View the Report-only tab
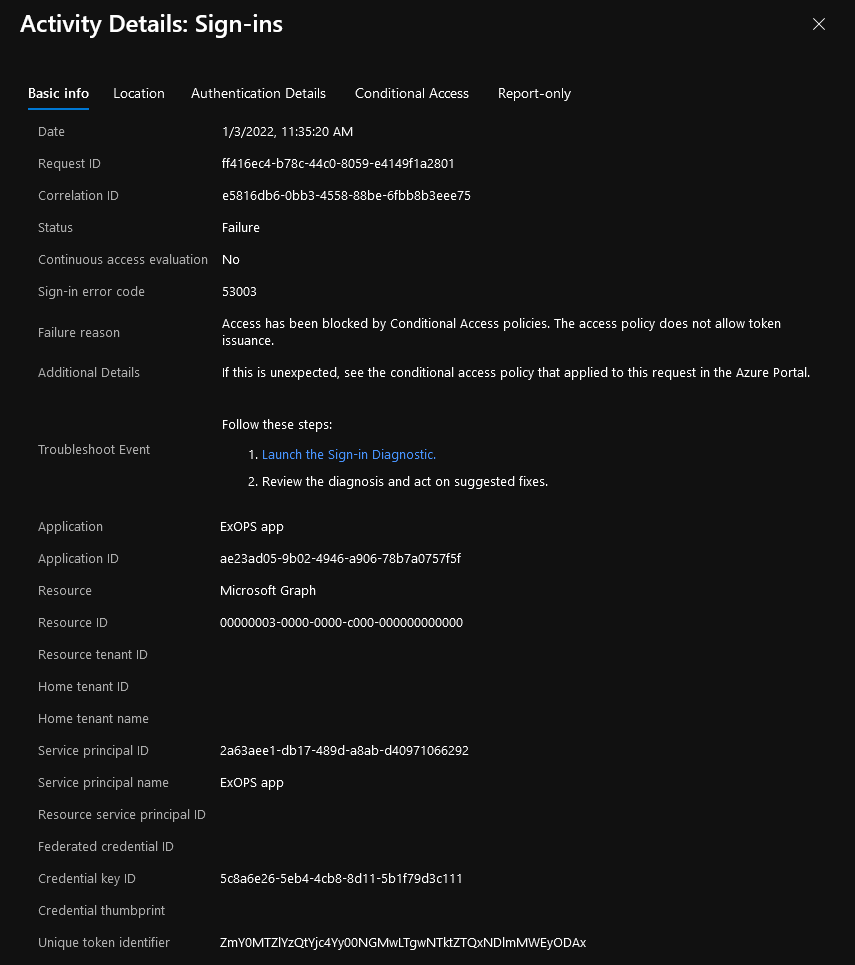855x965 pixels. [534, 93]
